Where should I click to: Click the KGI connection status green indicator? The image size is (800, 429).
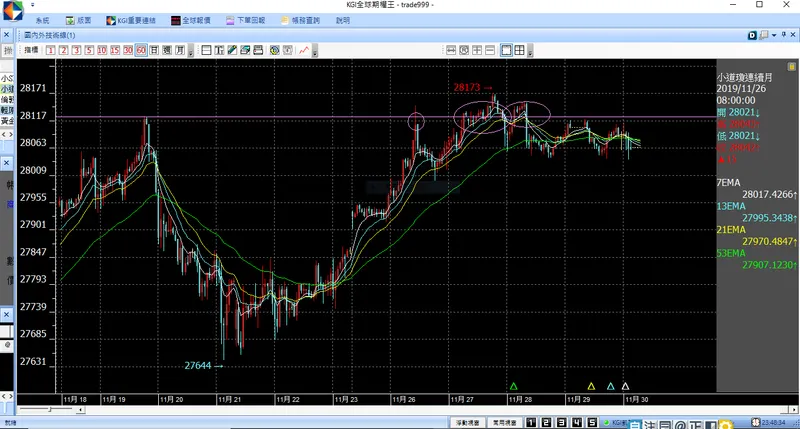point(607,423)
